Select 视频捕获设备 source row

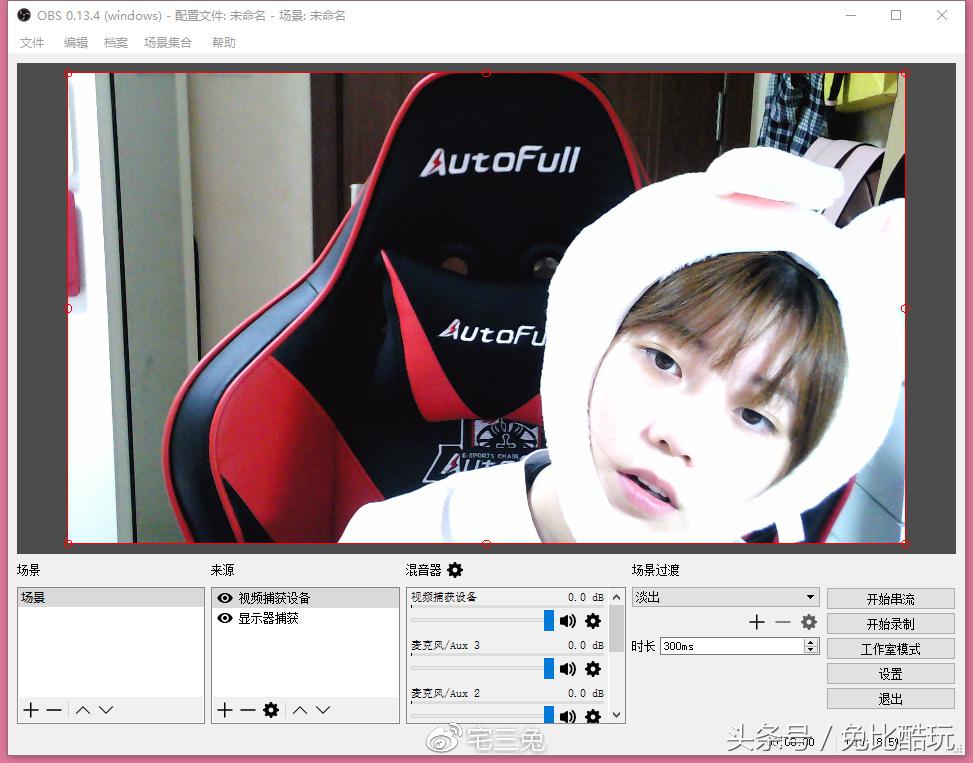pos(305,598)
